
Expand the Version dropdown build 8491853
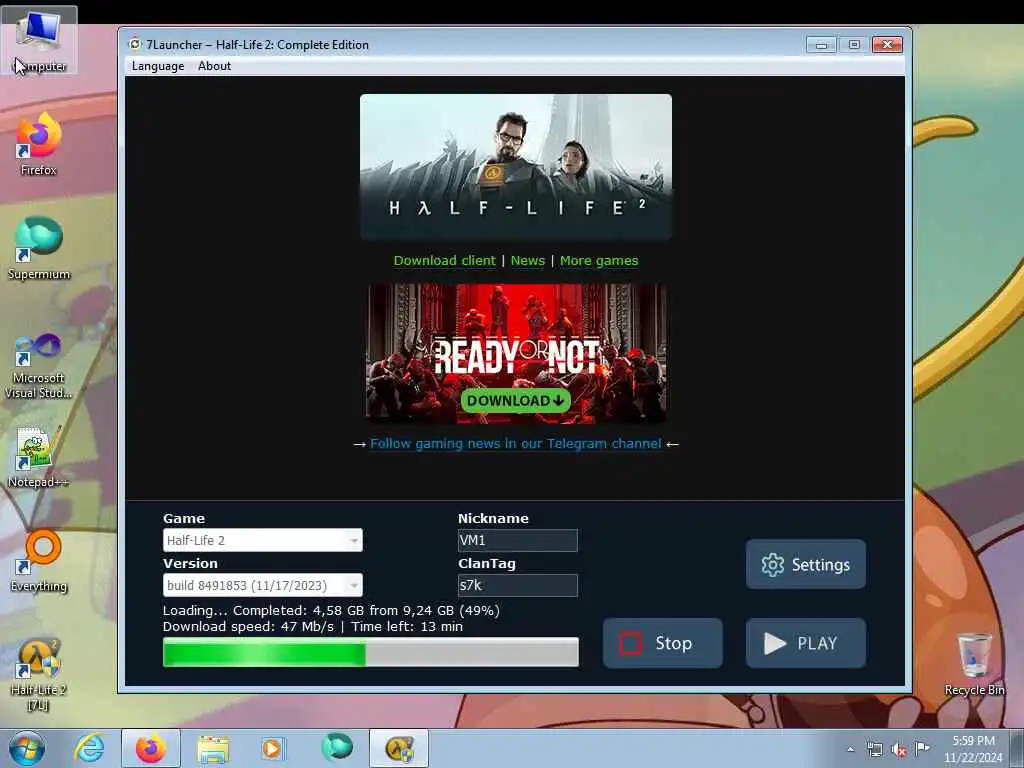(x=263, y=585)
